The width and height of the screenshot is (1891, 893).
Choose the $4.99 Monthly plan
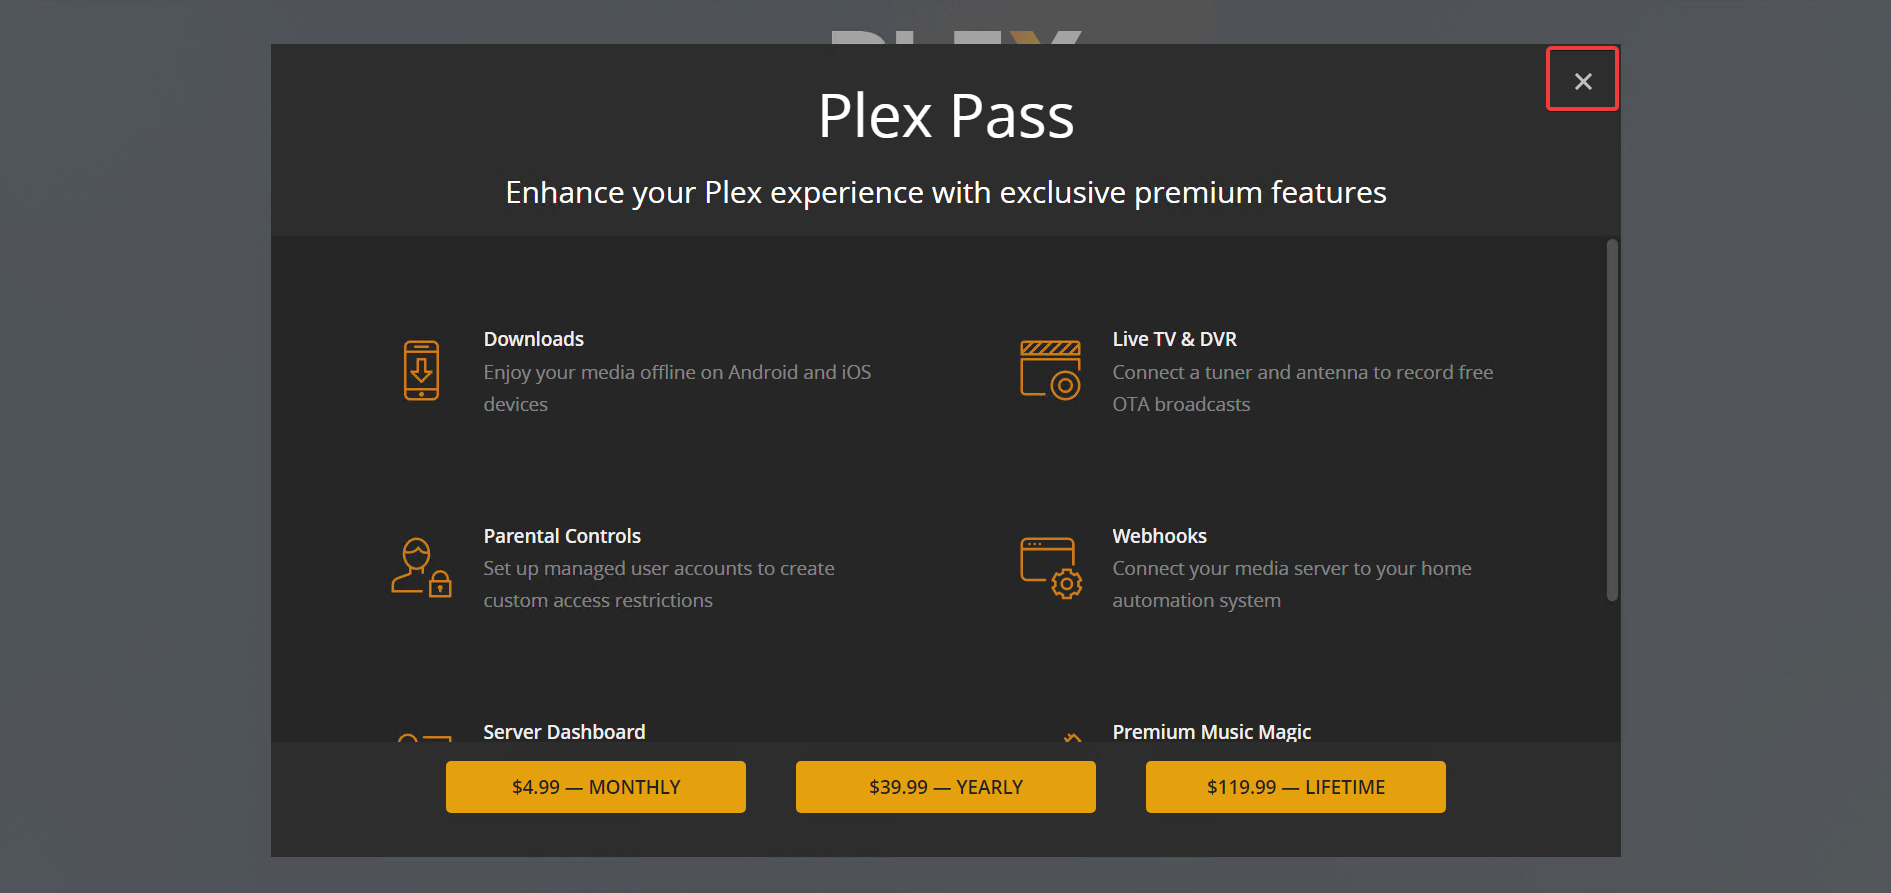click(x=596, y=787)
